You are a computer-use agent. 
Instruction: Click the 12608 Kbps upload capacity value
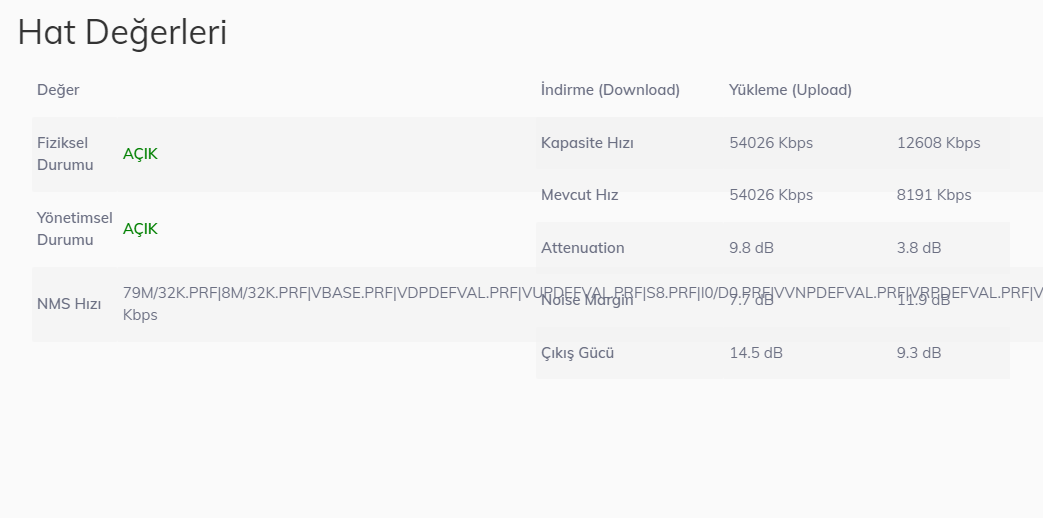coord(938,143)
